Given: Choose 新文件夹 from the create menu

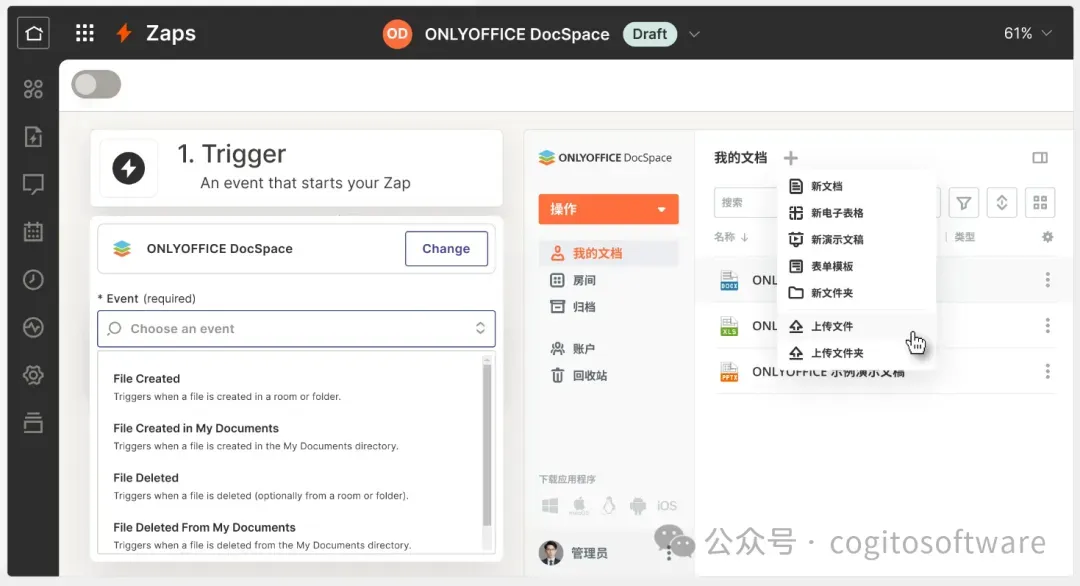Looking at the screenshot, I should pos(856,293).
